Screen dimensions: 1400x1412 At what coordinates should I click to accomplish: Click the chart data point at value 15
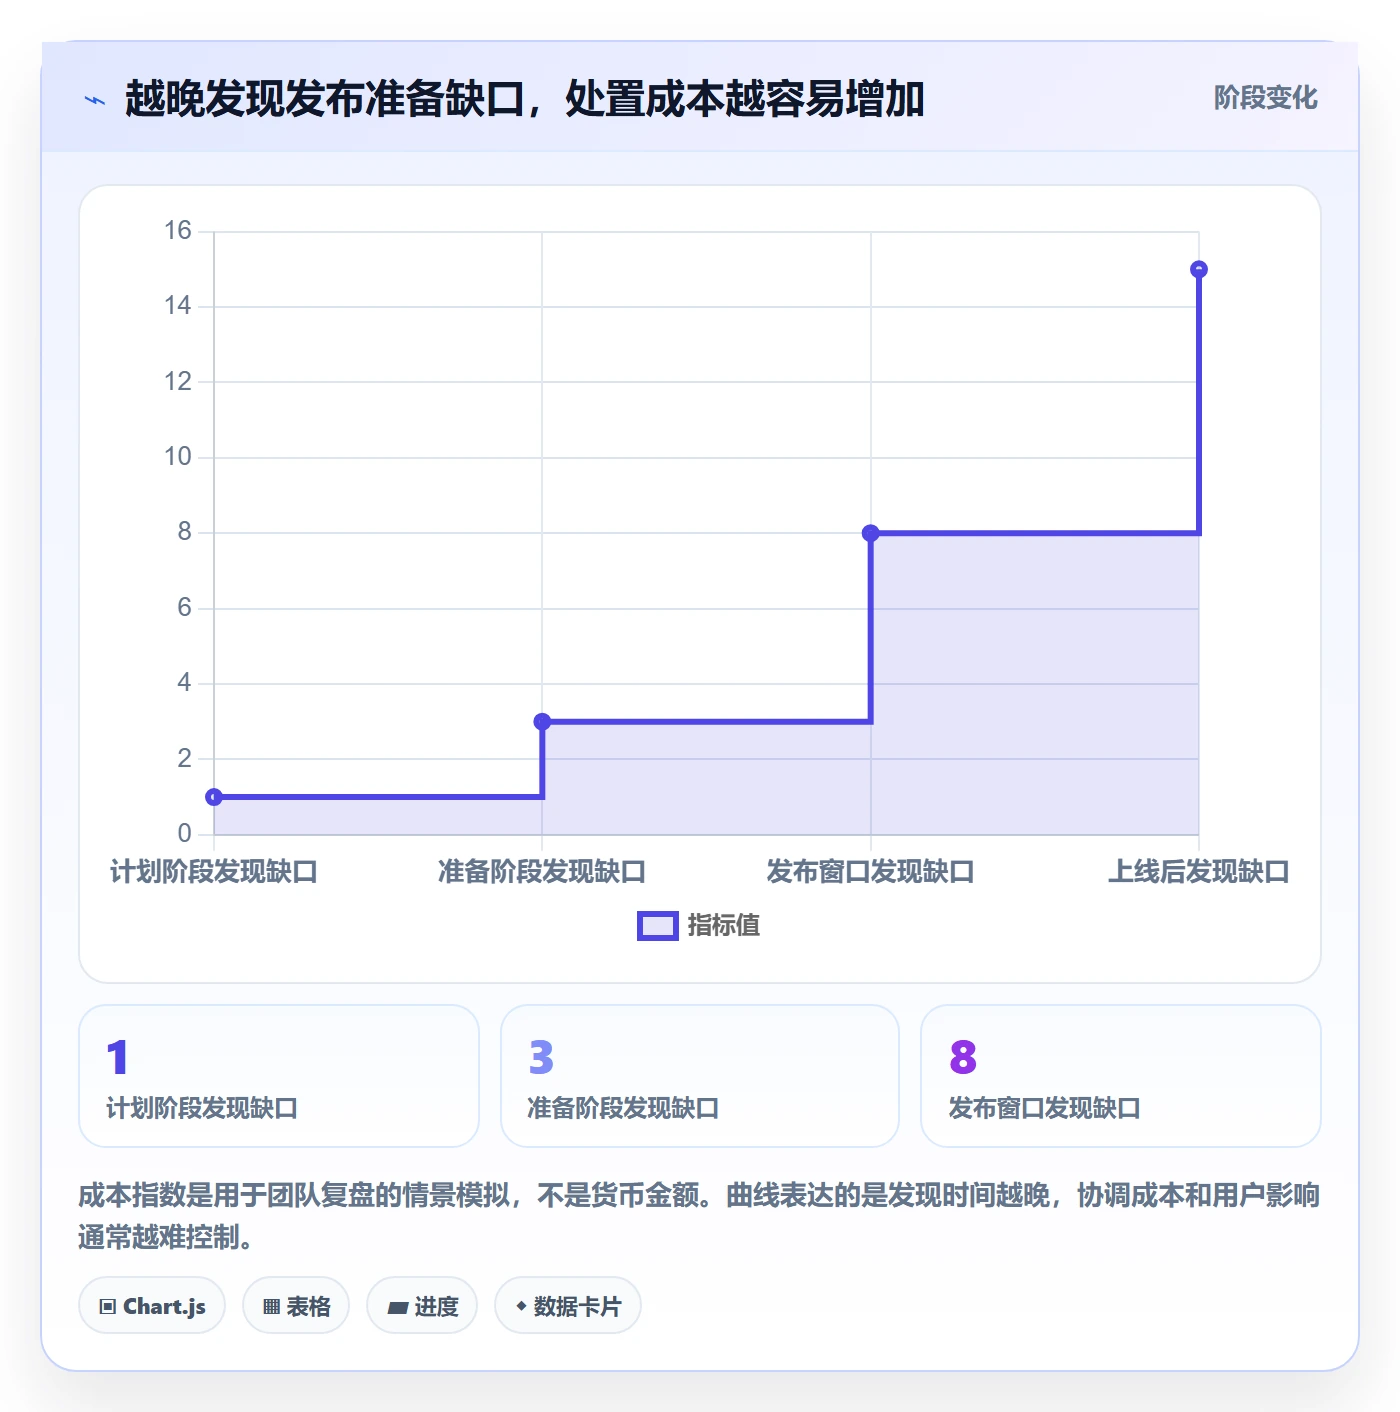tap(1199, 269)
